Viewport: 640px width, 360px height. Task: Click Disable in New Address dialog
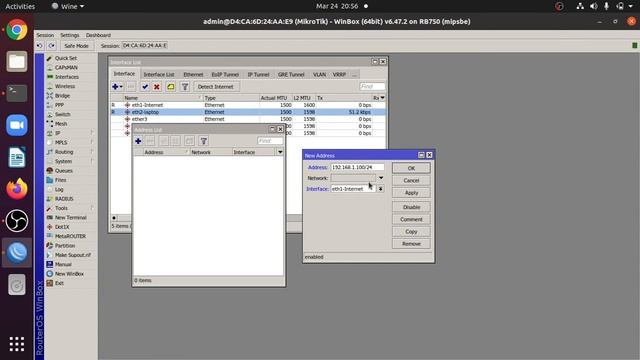pos(411,207)
